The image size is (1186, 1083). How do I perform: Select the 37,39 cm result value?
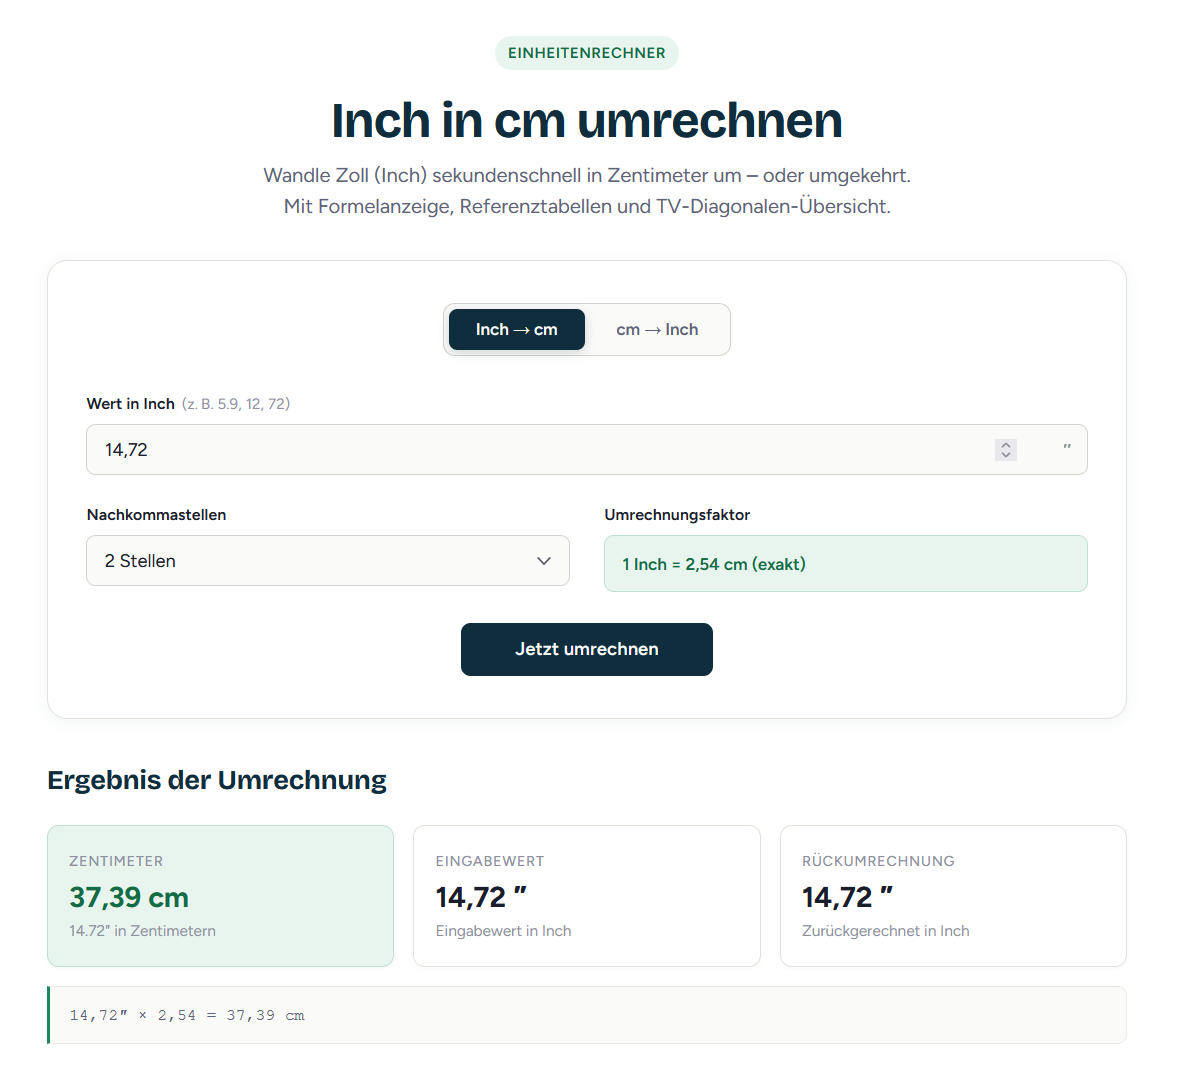click(x=129, y=898)
